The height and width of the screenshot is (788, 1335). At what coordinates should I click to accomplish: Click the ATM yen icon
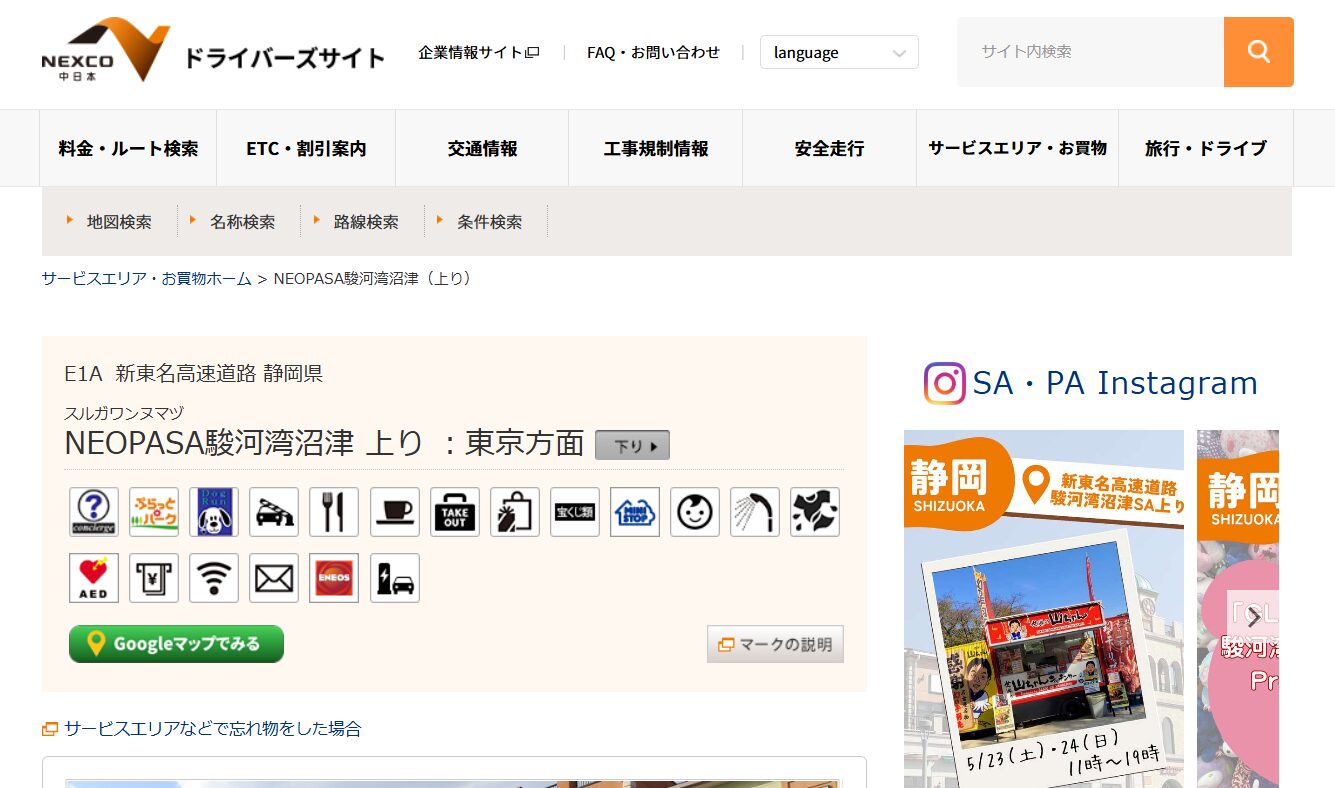pos(154,578)
